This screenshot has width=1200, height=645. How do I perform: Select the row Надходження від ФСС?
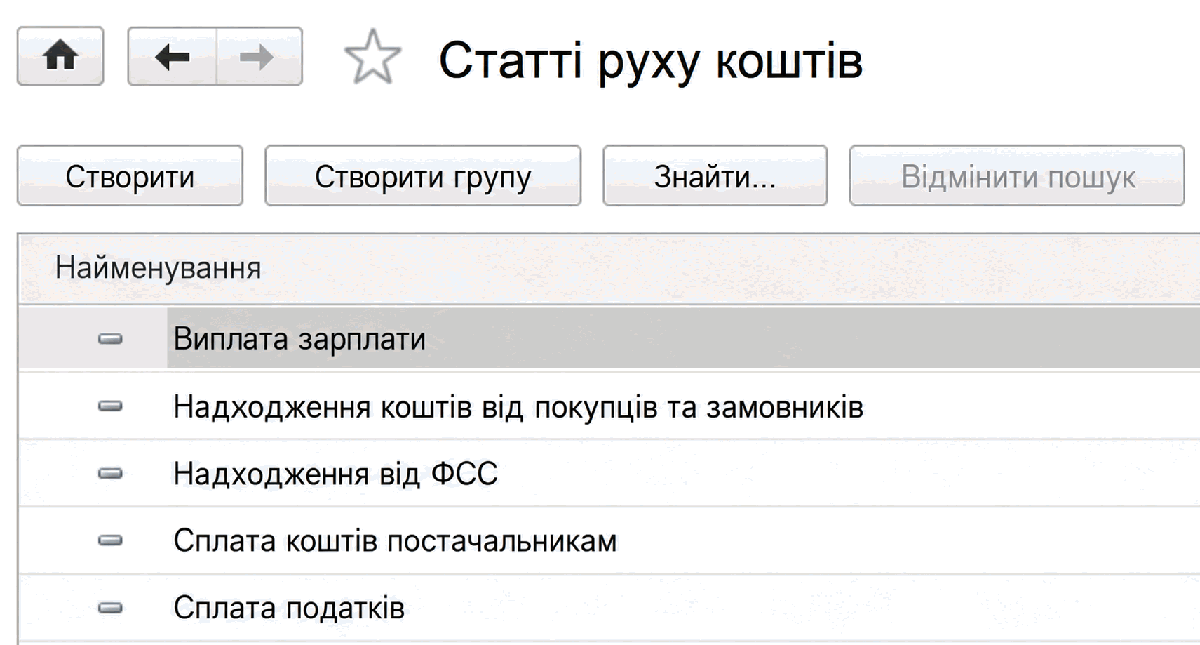tap(609, 474)
